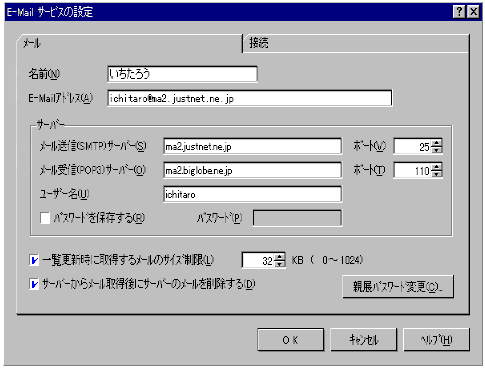This screenshot has height=369, width=485.
Task: Confirm settings with the OK button
Action: [290, 340]
